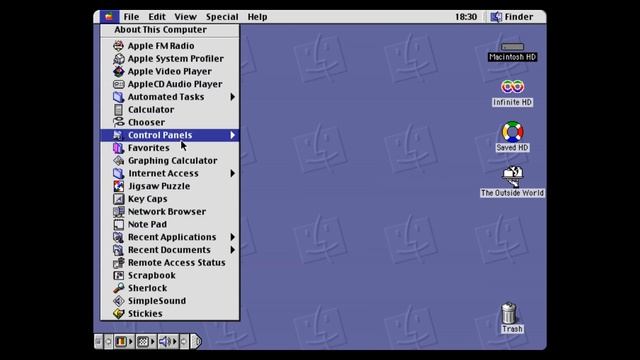Screen dimensions: 640x360
Task: Click the Calculator icon in the menu
Action: click(118, 110)
